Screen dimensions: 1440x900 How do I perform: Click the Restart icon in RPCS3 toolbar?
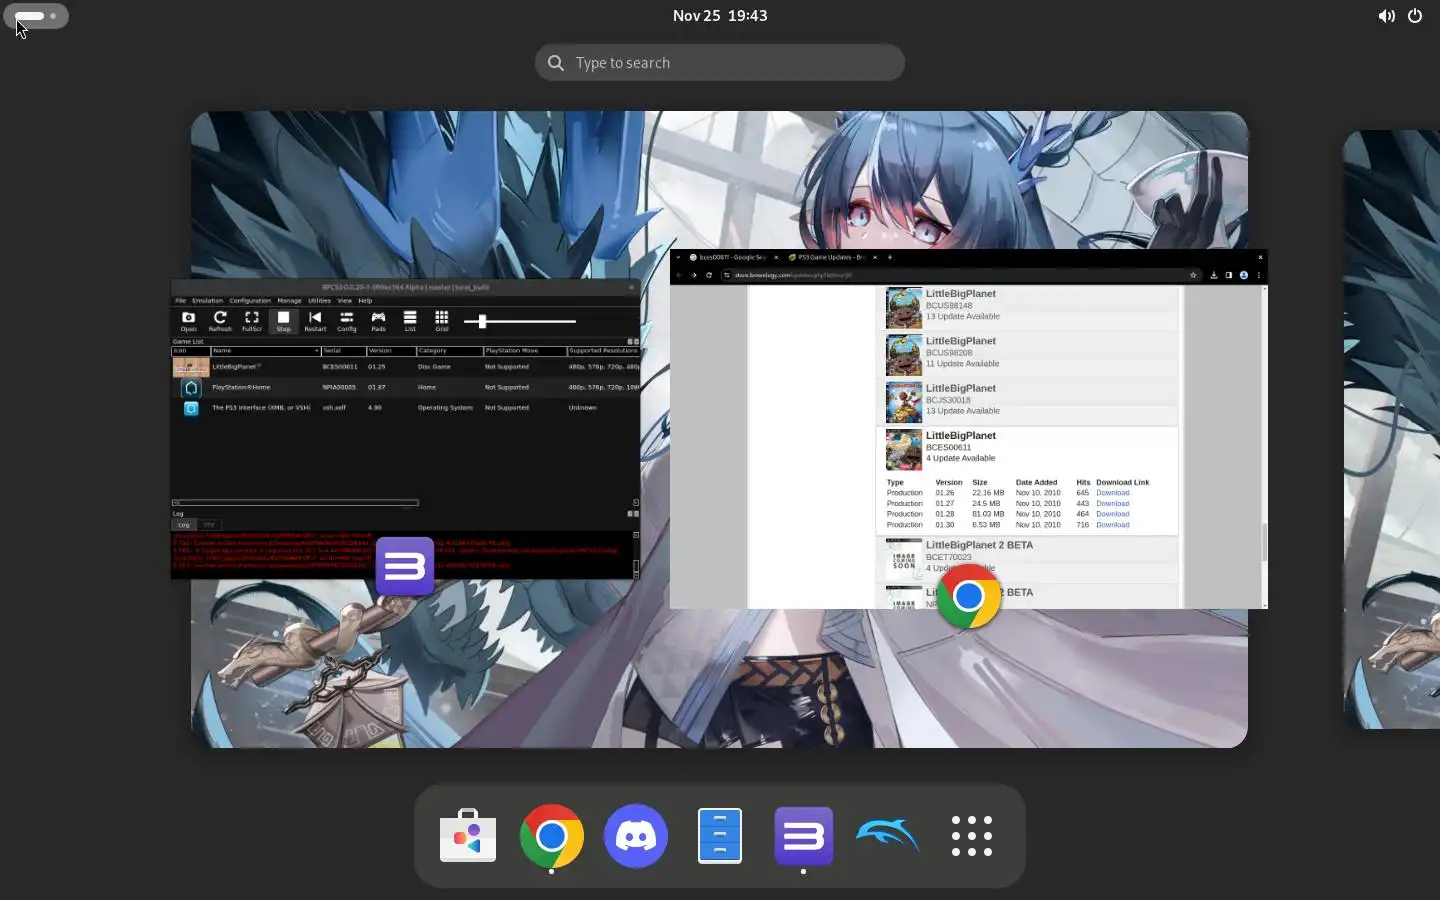coord(315,321)
